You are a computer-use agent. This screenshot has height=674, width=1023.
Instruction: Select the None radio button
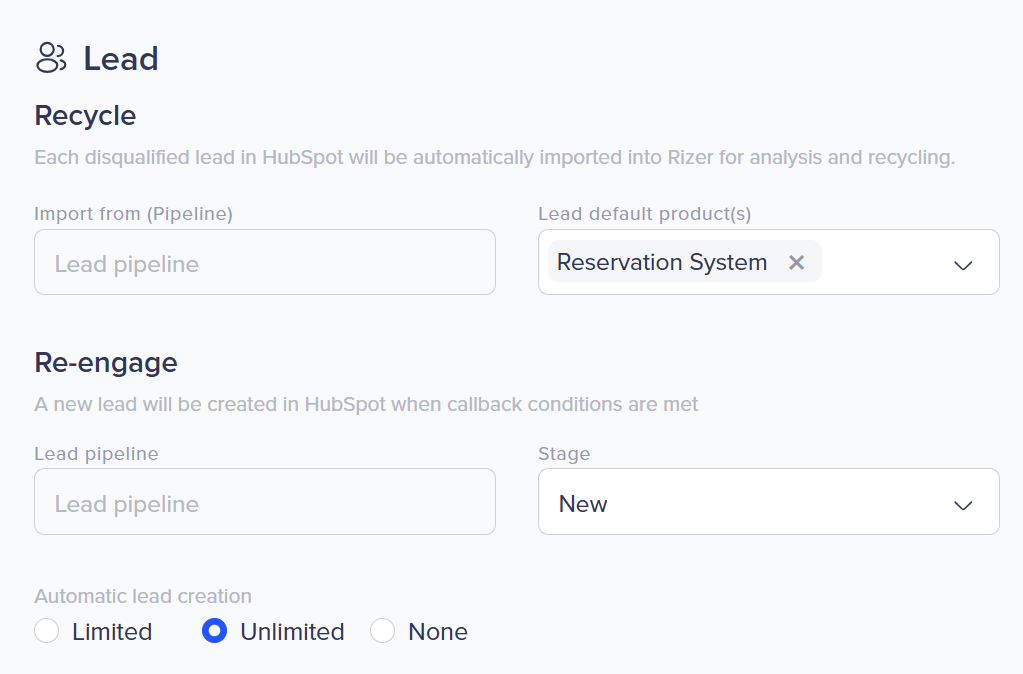[x=383, y=631]
